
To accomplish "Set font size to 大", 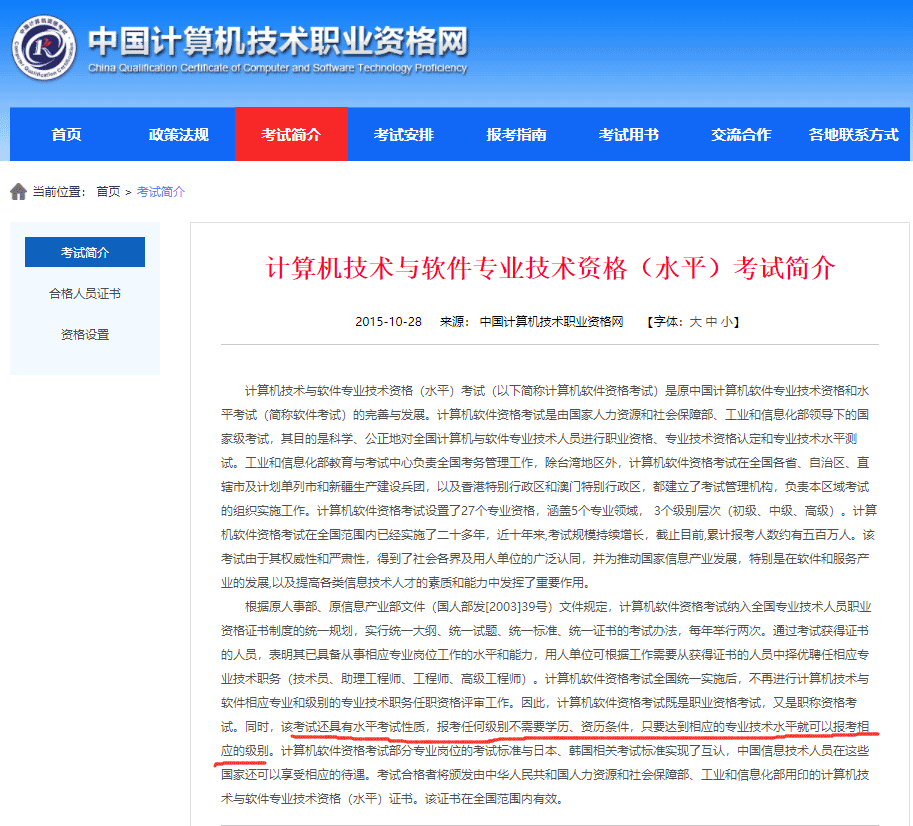I will tap(696, 322).
